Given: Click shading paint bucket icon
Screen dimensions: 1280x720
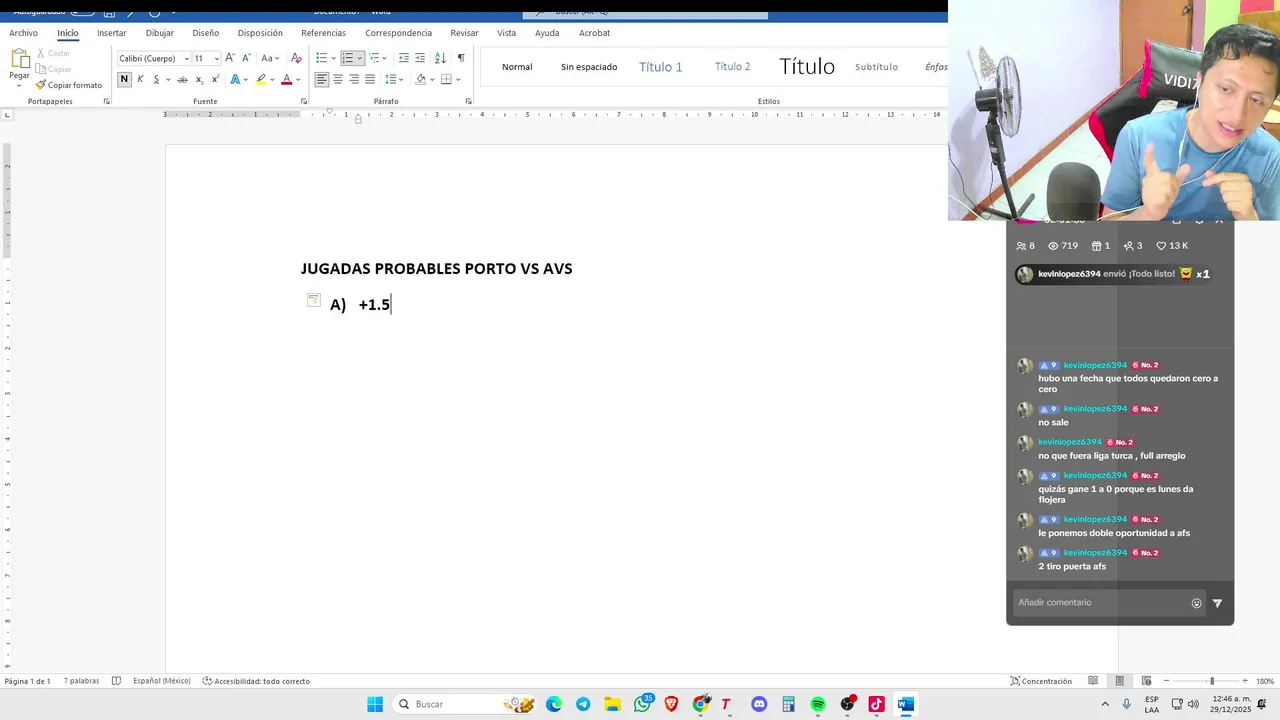Looking at the screenshot, I should coord(420,79).
